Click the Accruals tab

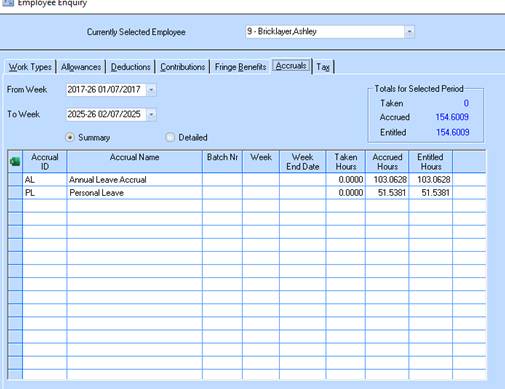291,66
